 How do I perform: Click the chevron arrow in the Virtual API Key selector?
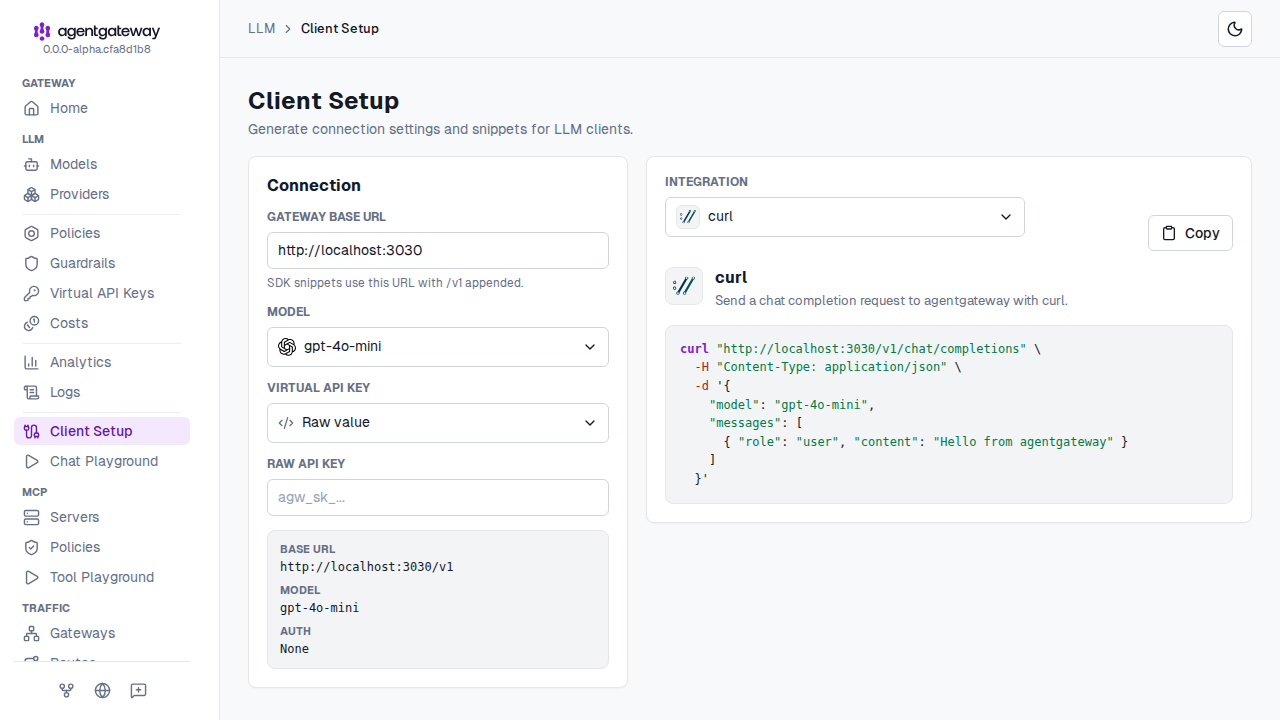(590, 422)
